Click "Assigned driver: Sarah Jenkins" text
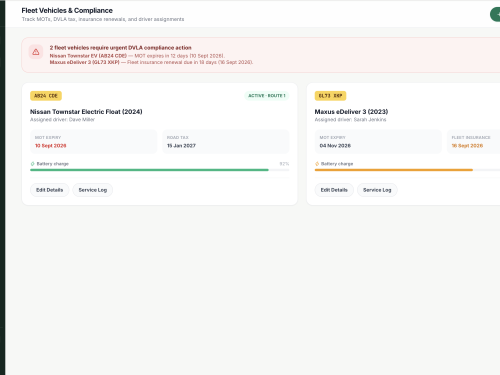The width and height of the screenshot is (500, 375). point(350,120)
